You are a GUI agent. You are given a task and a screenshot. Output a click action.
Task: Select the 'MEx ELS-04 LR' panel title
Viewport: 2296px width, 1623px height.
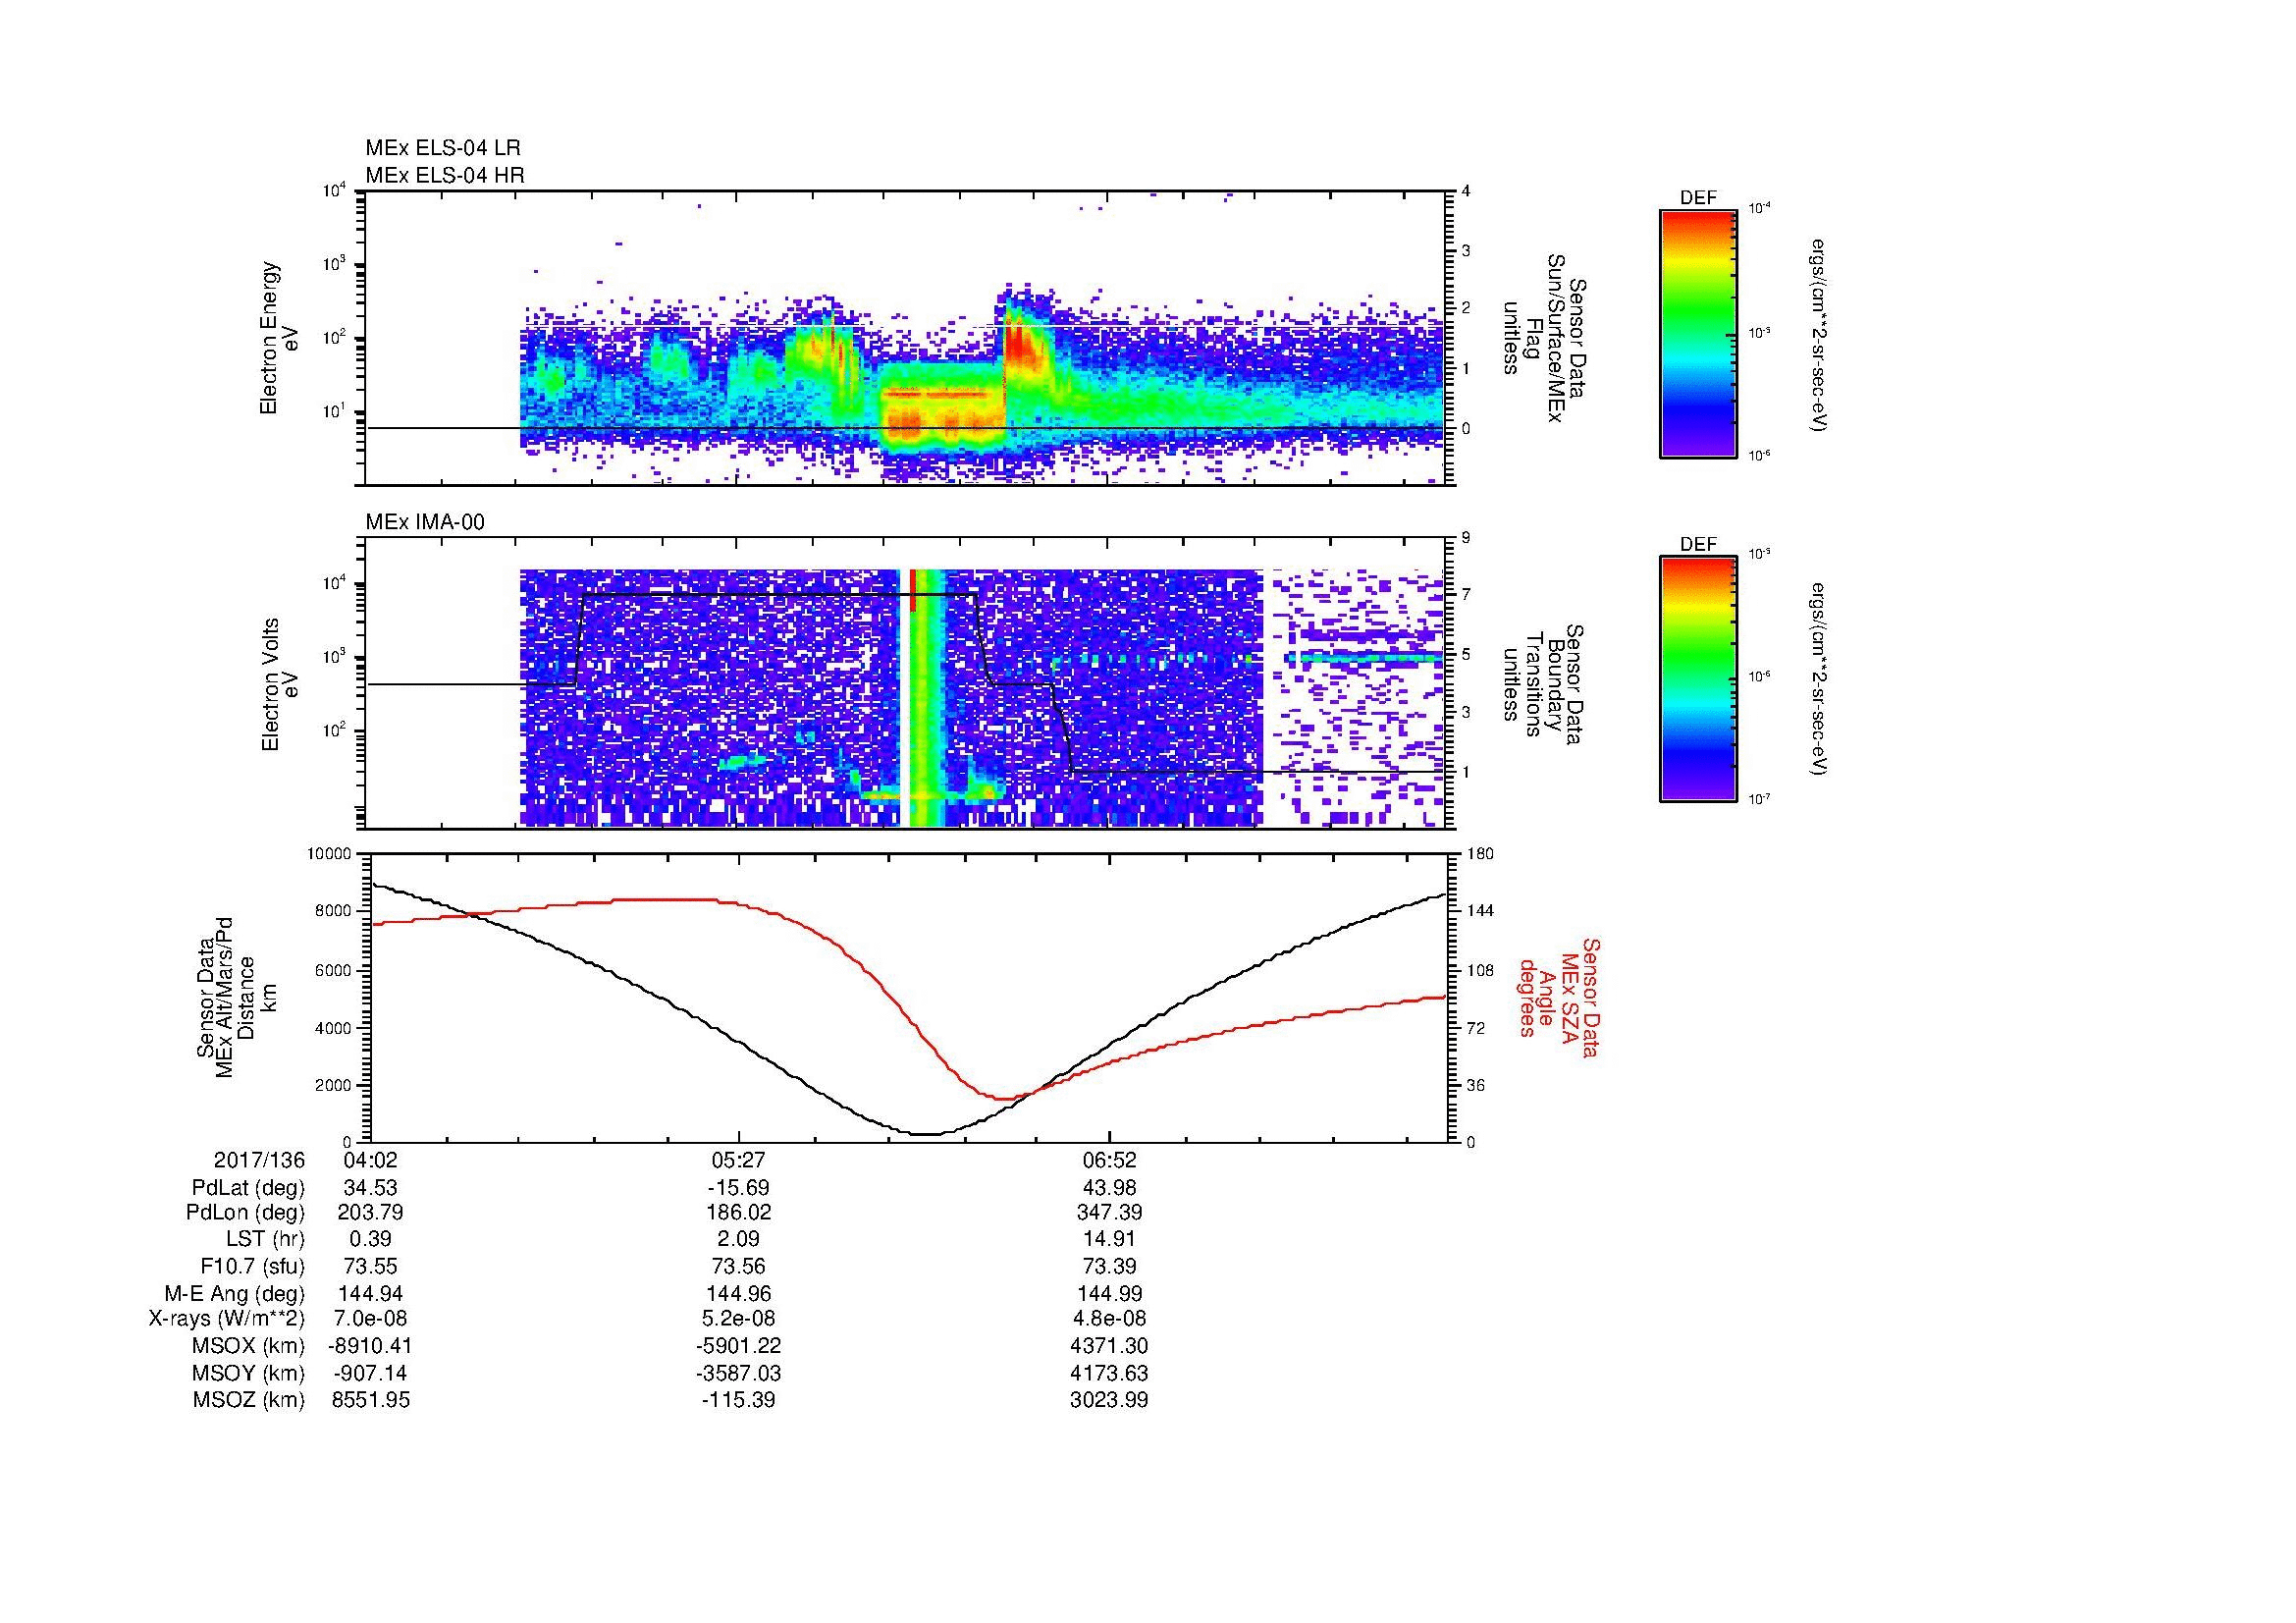[x=443, y=148]
